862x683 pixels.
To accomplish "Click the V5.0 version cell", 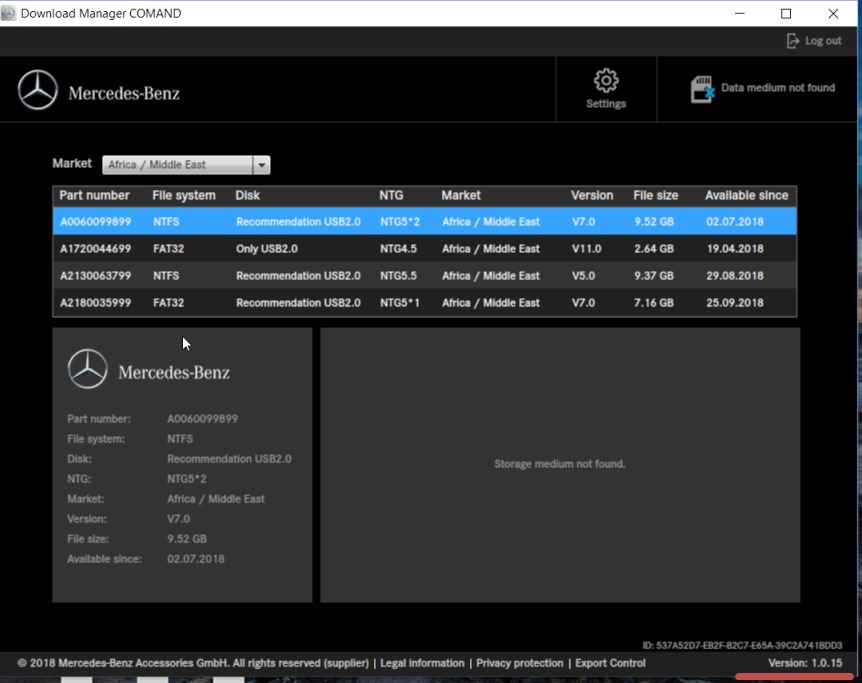I will coord(583,276).
